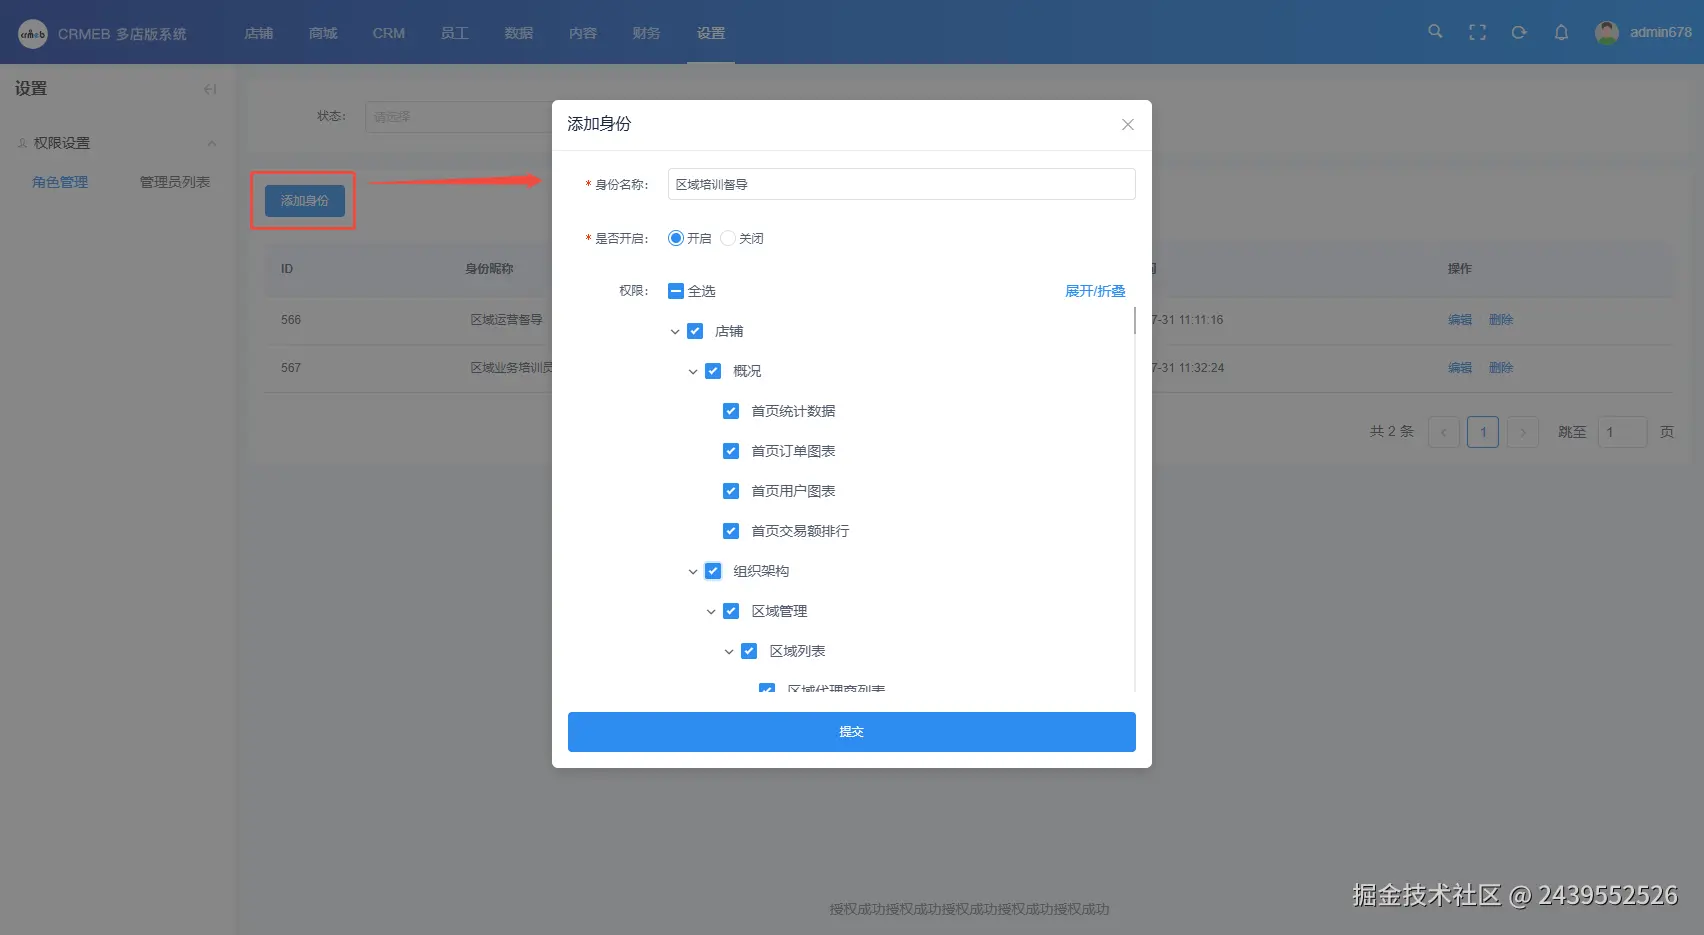
Task: Uncheck the 区域管理 checkbox
Action: tap(731, 611)
